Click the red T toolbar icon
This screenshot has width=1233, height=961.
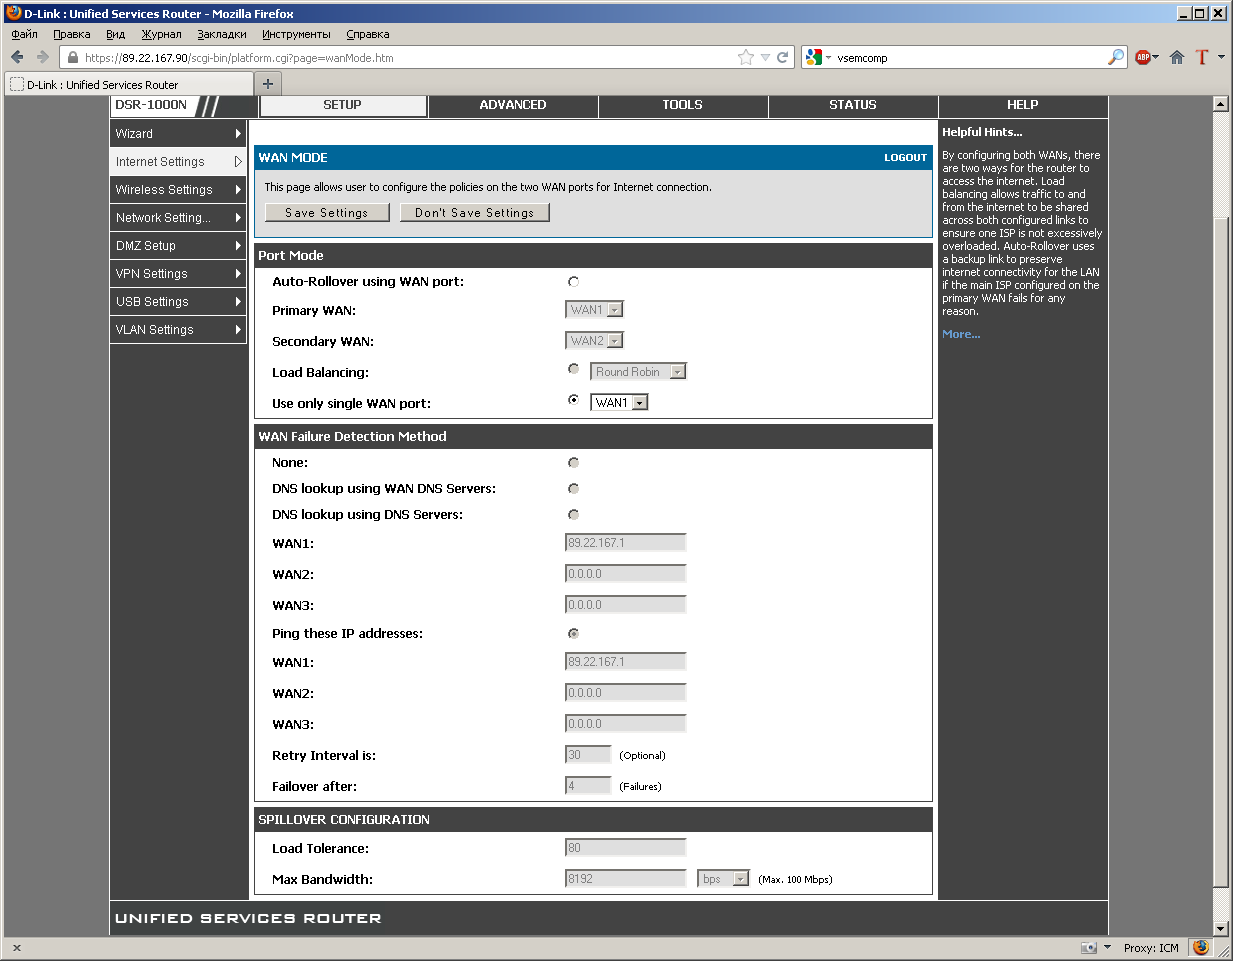click(x=1202, y=57)
